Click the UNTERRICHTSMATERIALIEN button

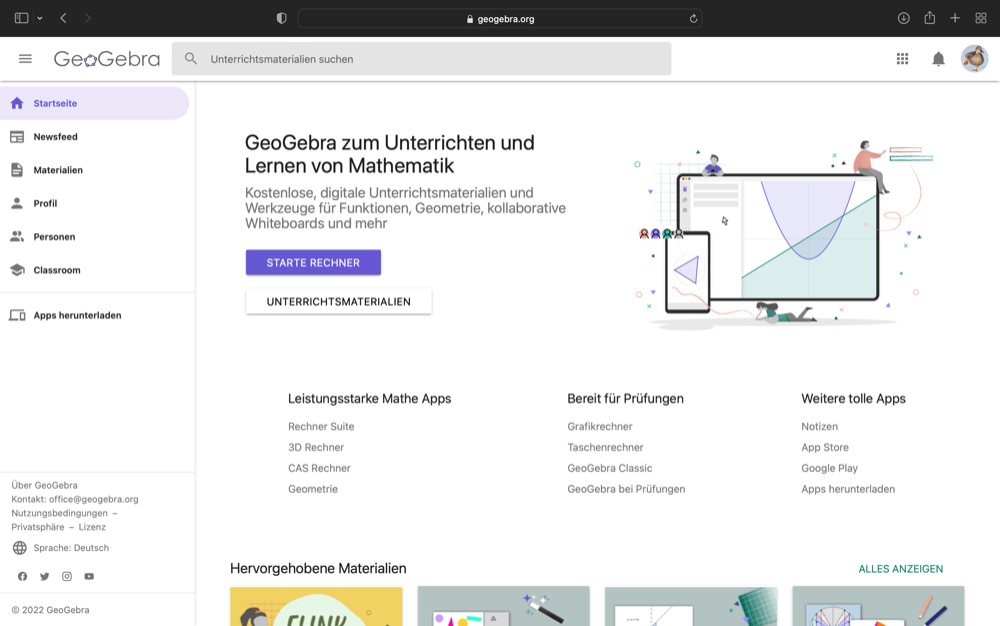pos(339,302)
